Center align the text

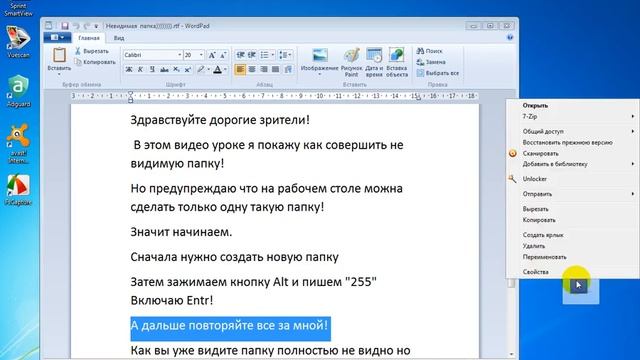(252, 69)
